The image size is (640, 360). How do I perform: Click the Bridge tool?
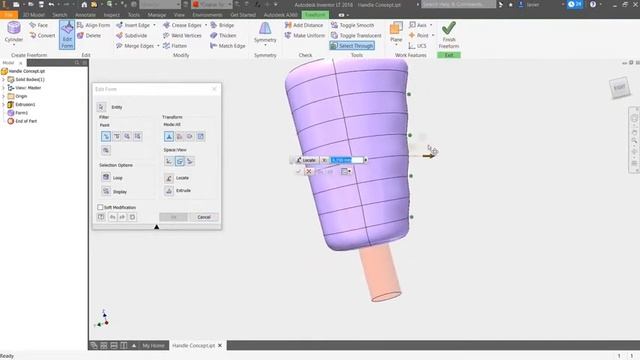point(222,25)
